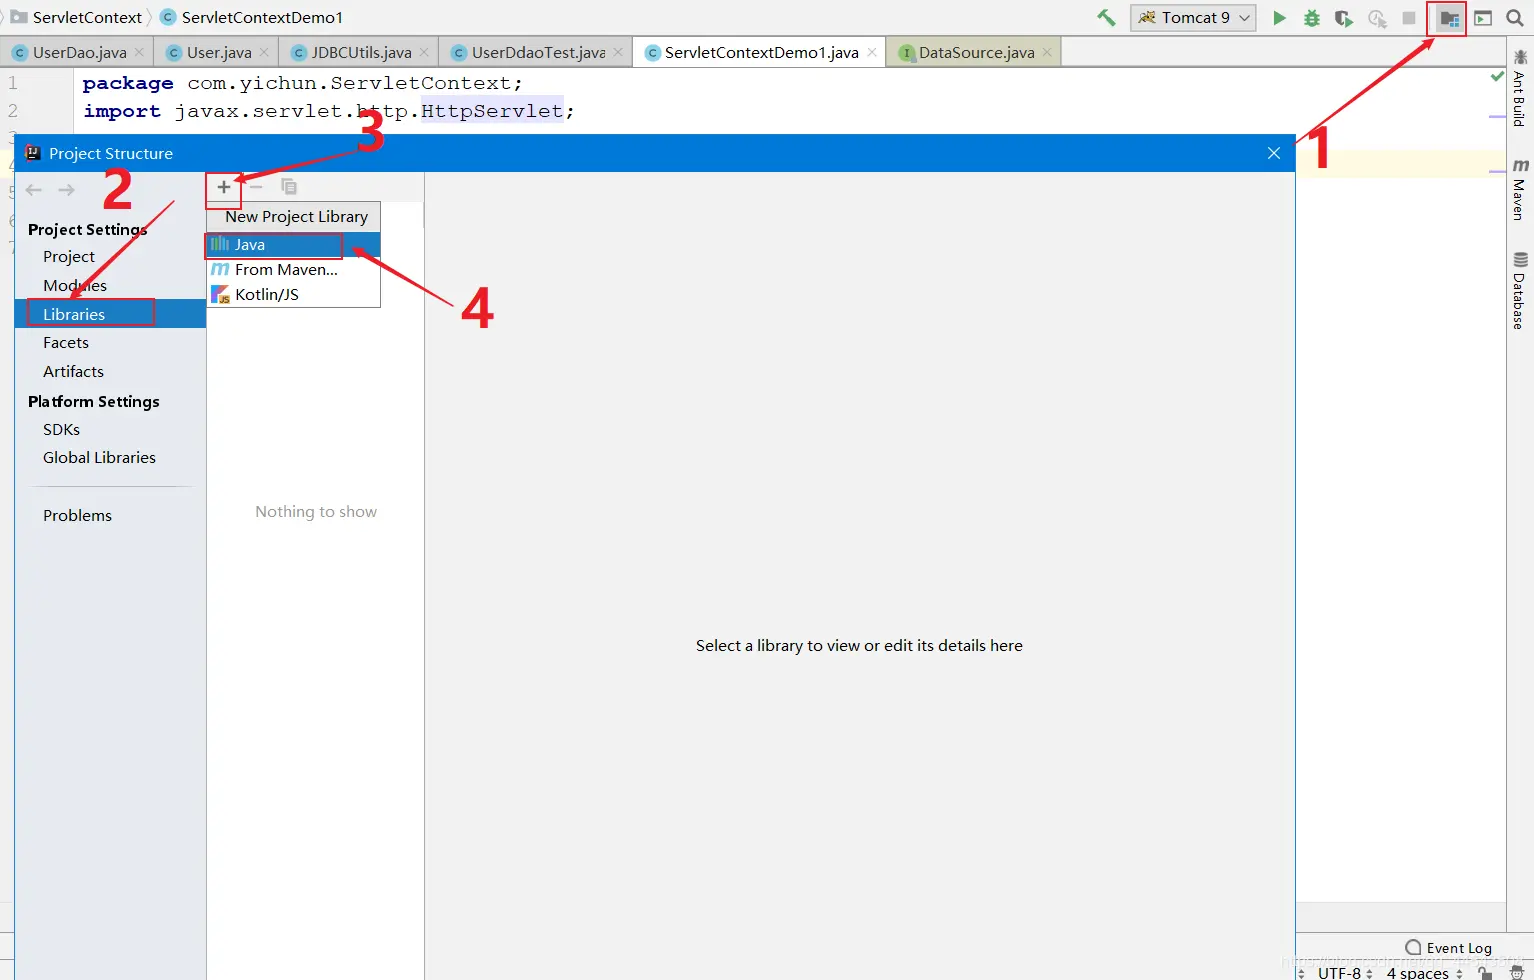Click the Back arrow in Project Structure
Screen dimensions: 1534x980
pos(34,190)
